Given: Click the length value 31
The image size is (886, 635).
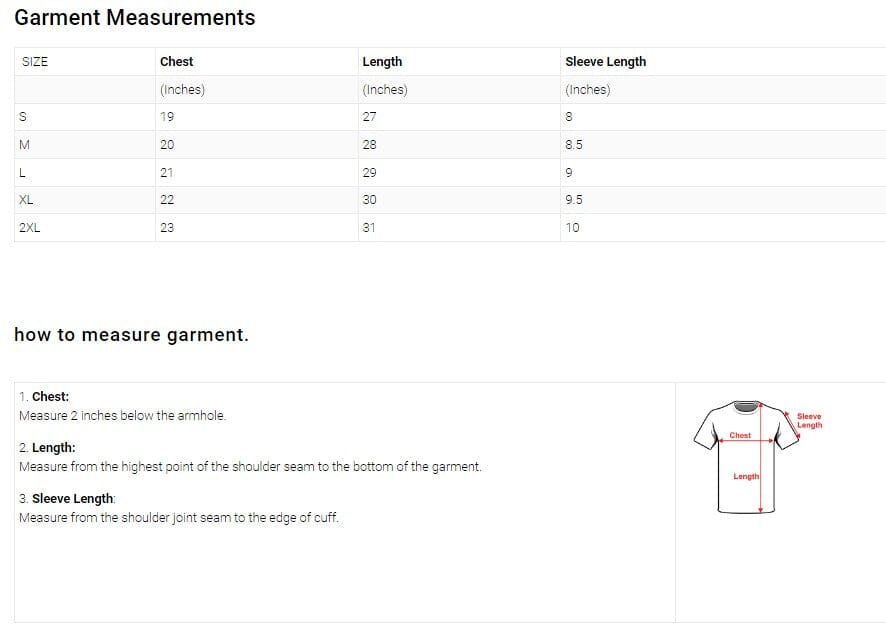Looking at the screenshot, I should coord(369,227).
